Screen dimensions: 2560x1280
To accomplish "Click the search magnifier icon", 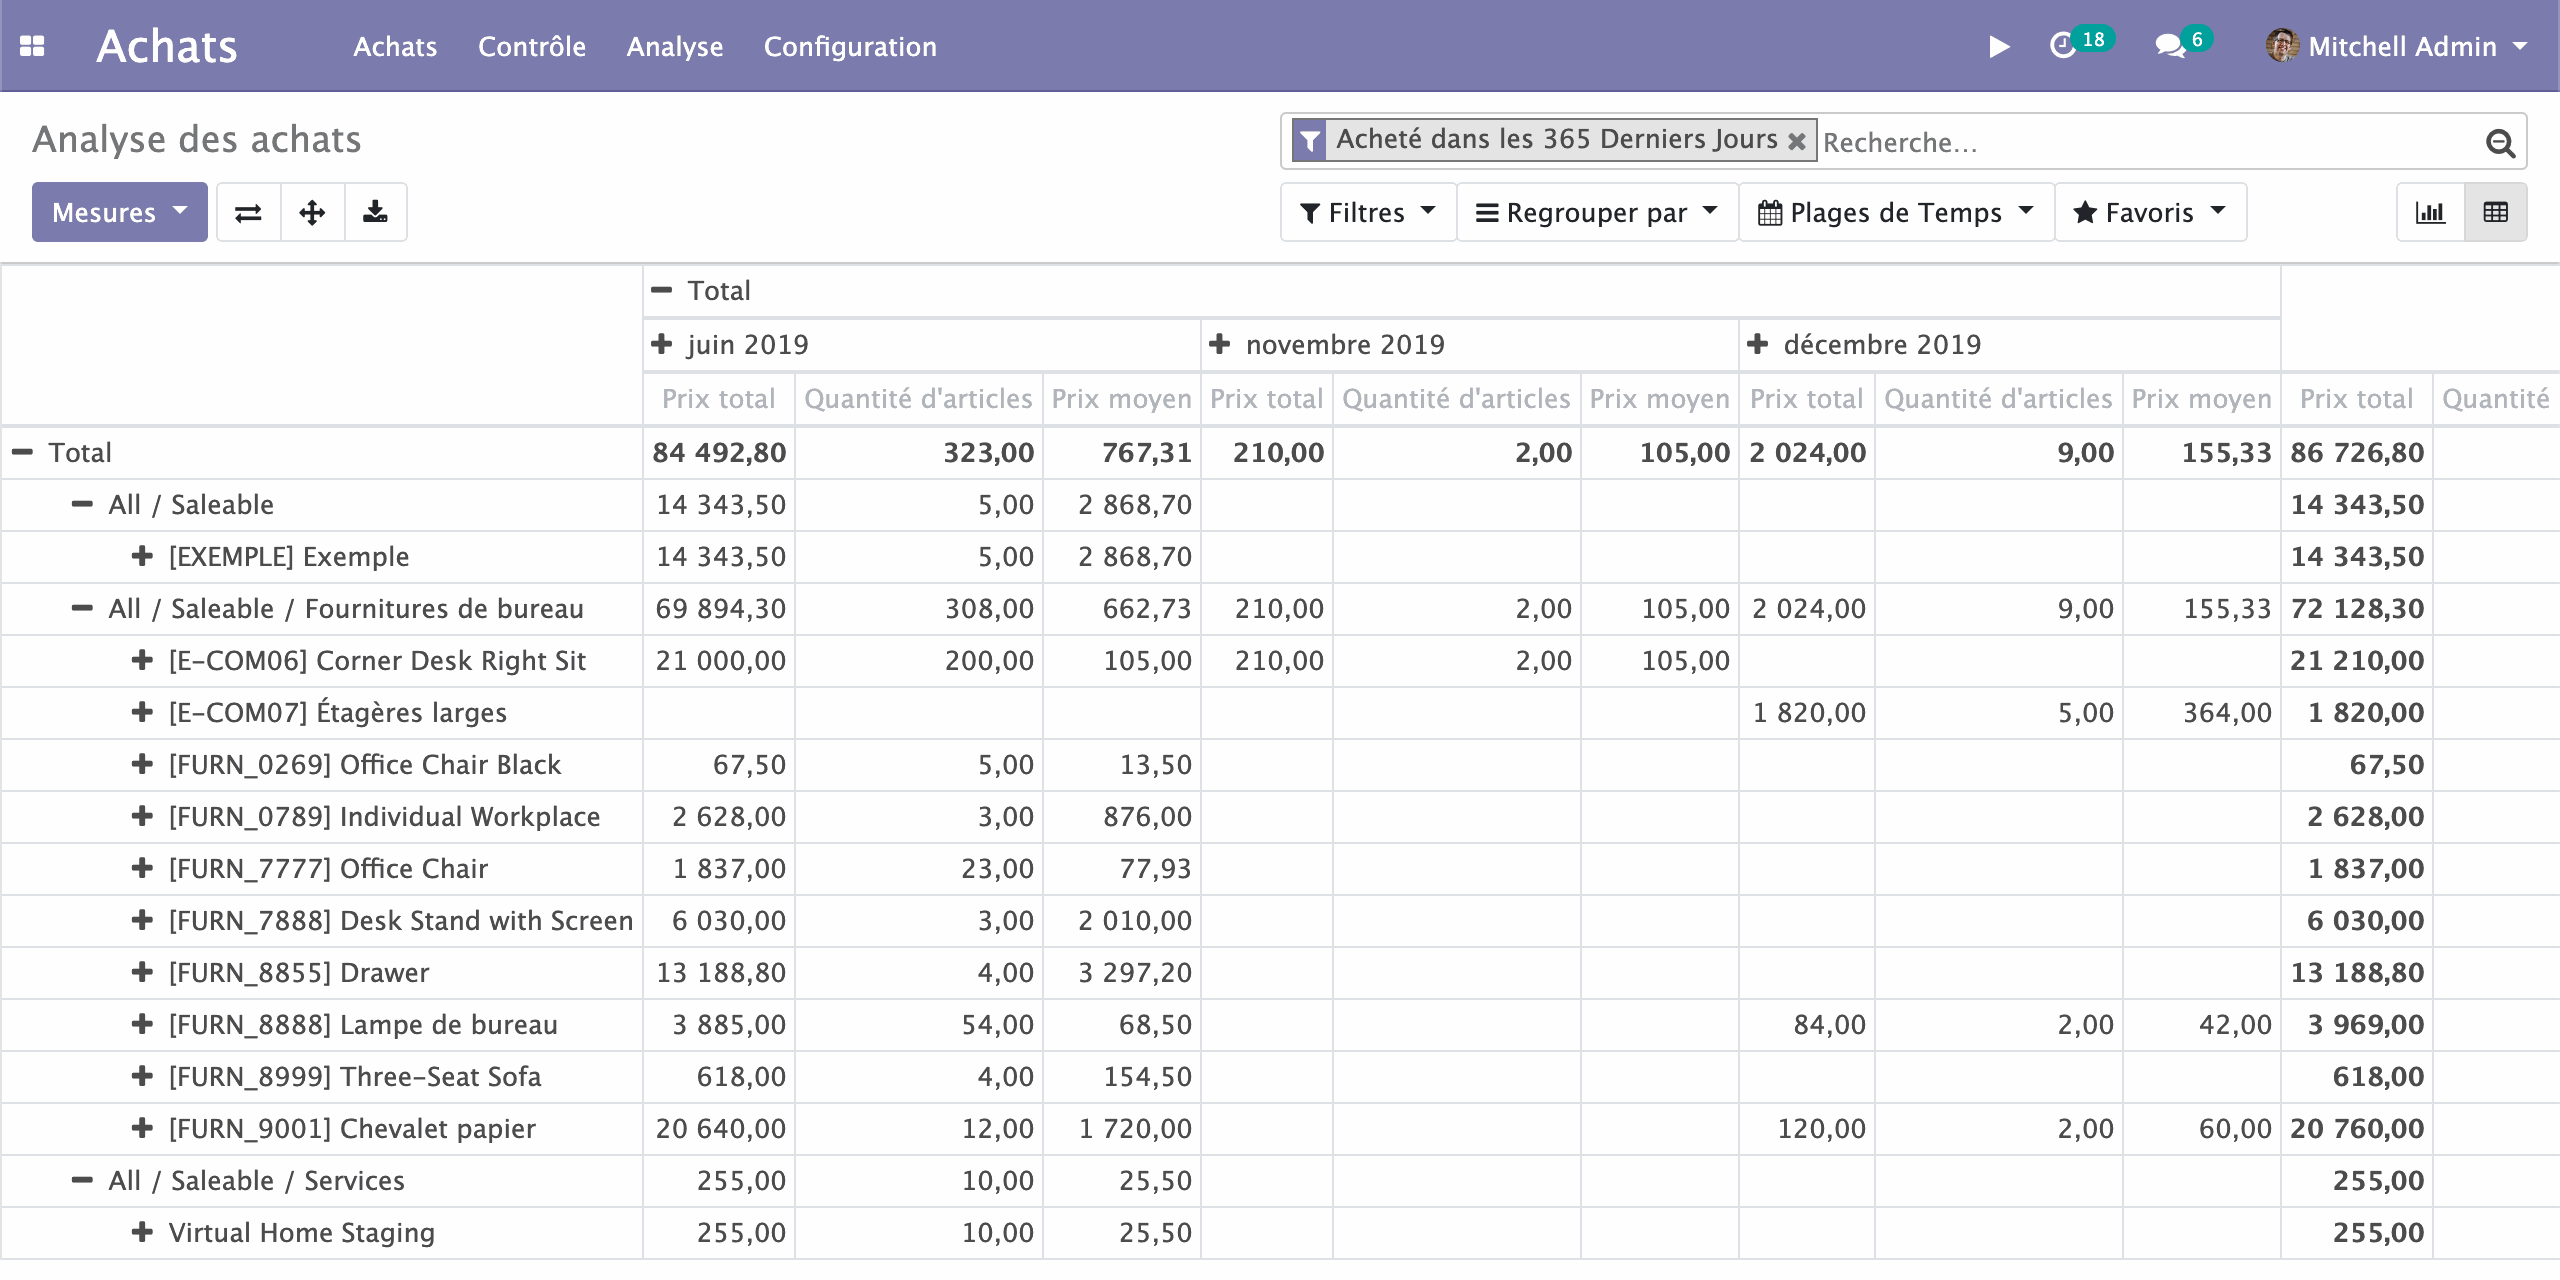I will point(2499,143).
